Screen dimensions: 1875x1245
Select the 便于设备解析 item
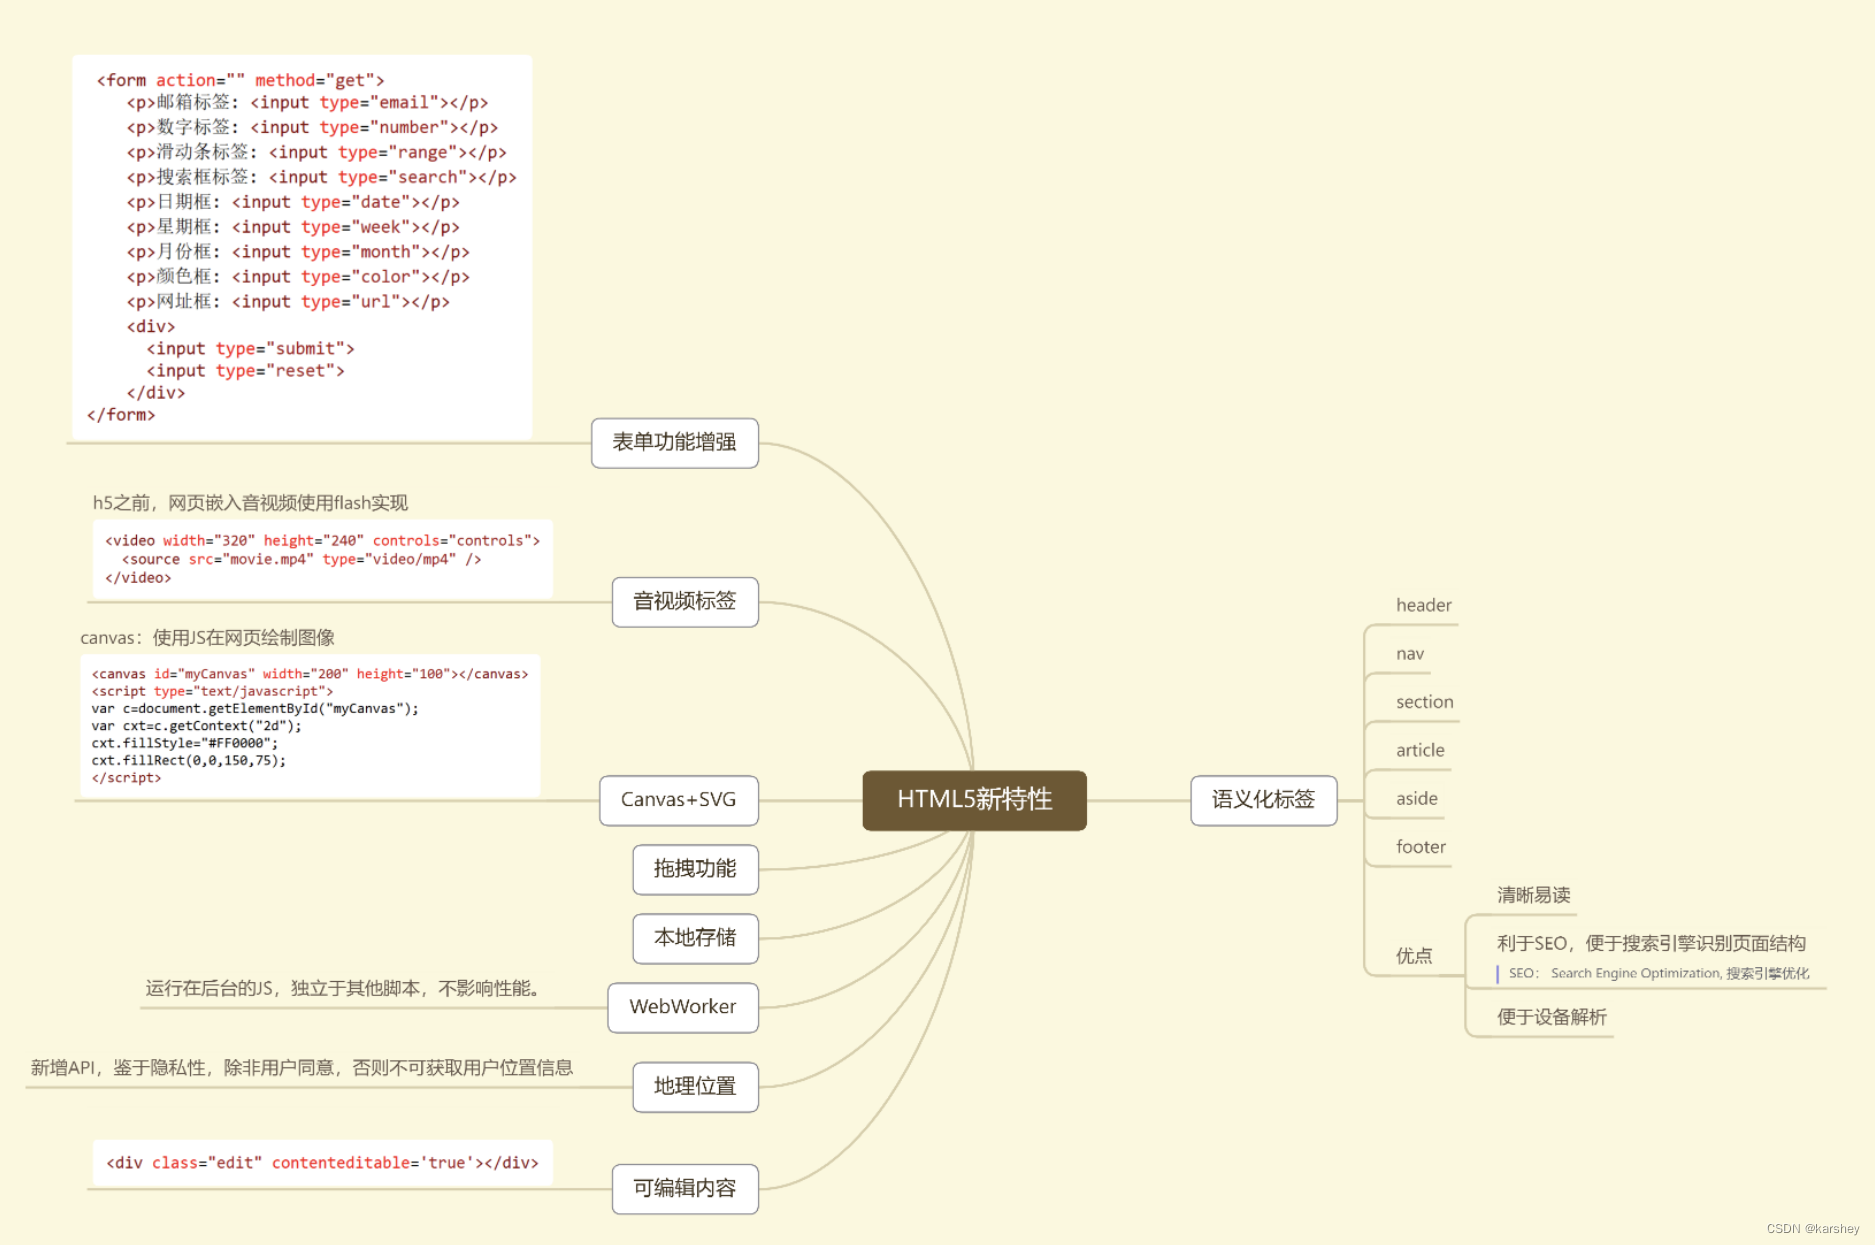(1552, 1017)
